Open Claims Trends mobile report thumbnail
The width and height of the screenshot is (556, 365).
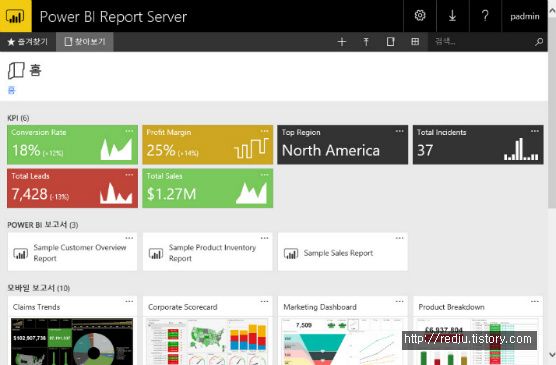72,342
